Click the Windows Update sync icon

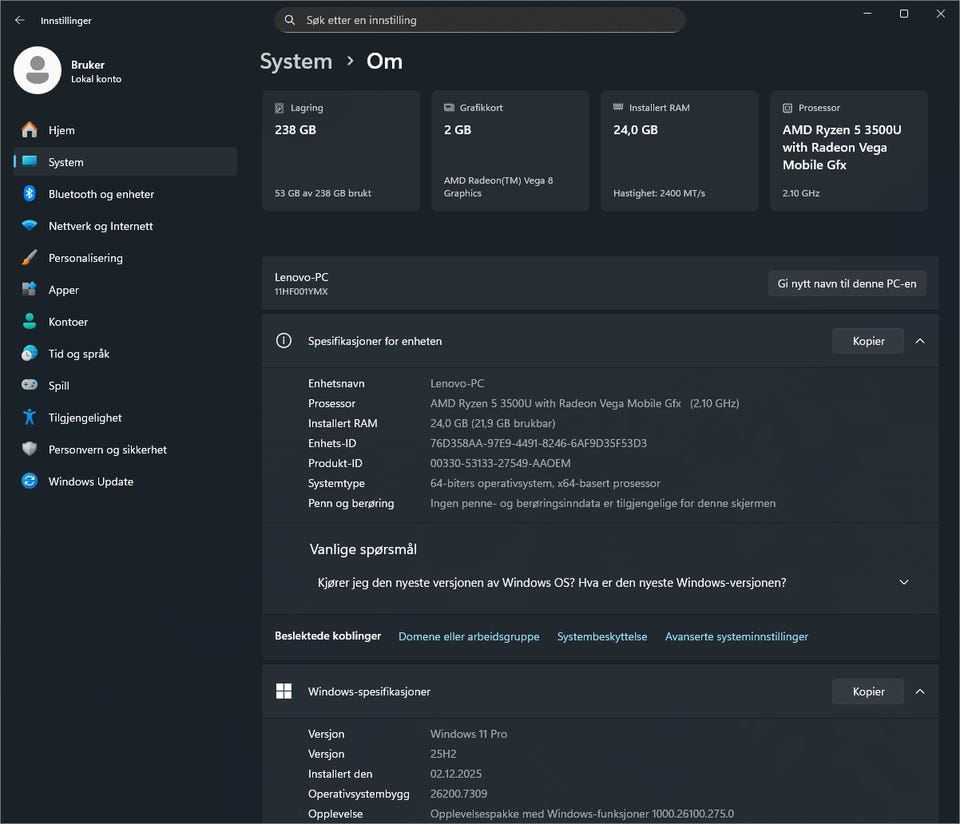coord(29,482)
